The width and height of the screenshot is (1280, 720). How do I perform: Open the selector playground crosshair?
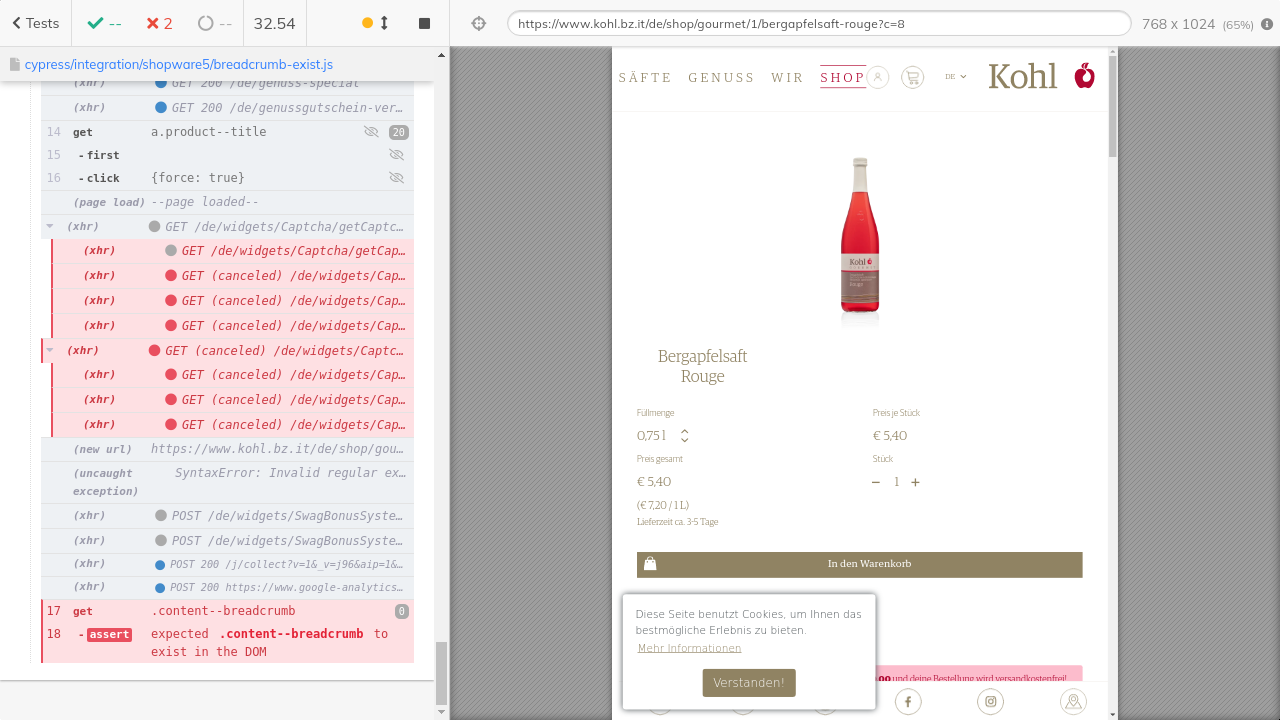point(478,23)
